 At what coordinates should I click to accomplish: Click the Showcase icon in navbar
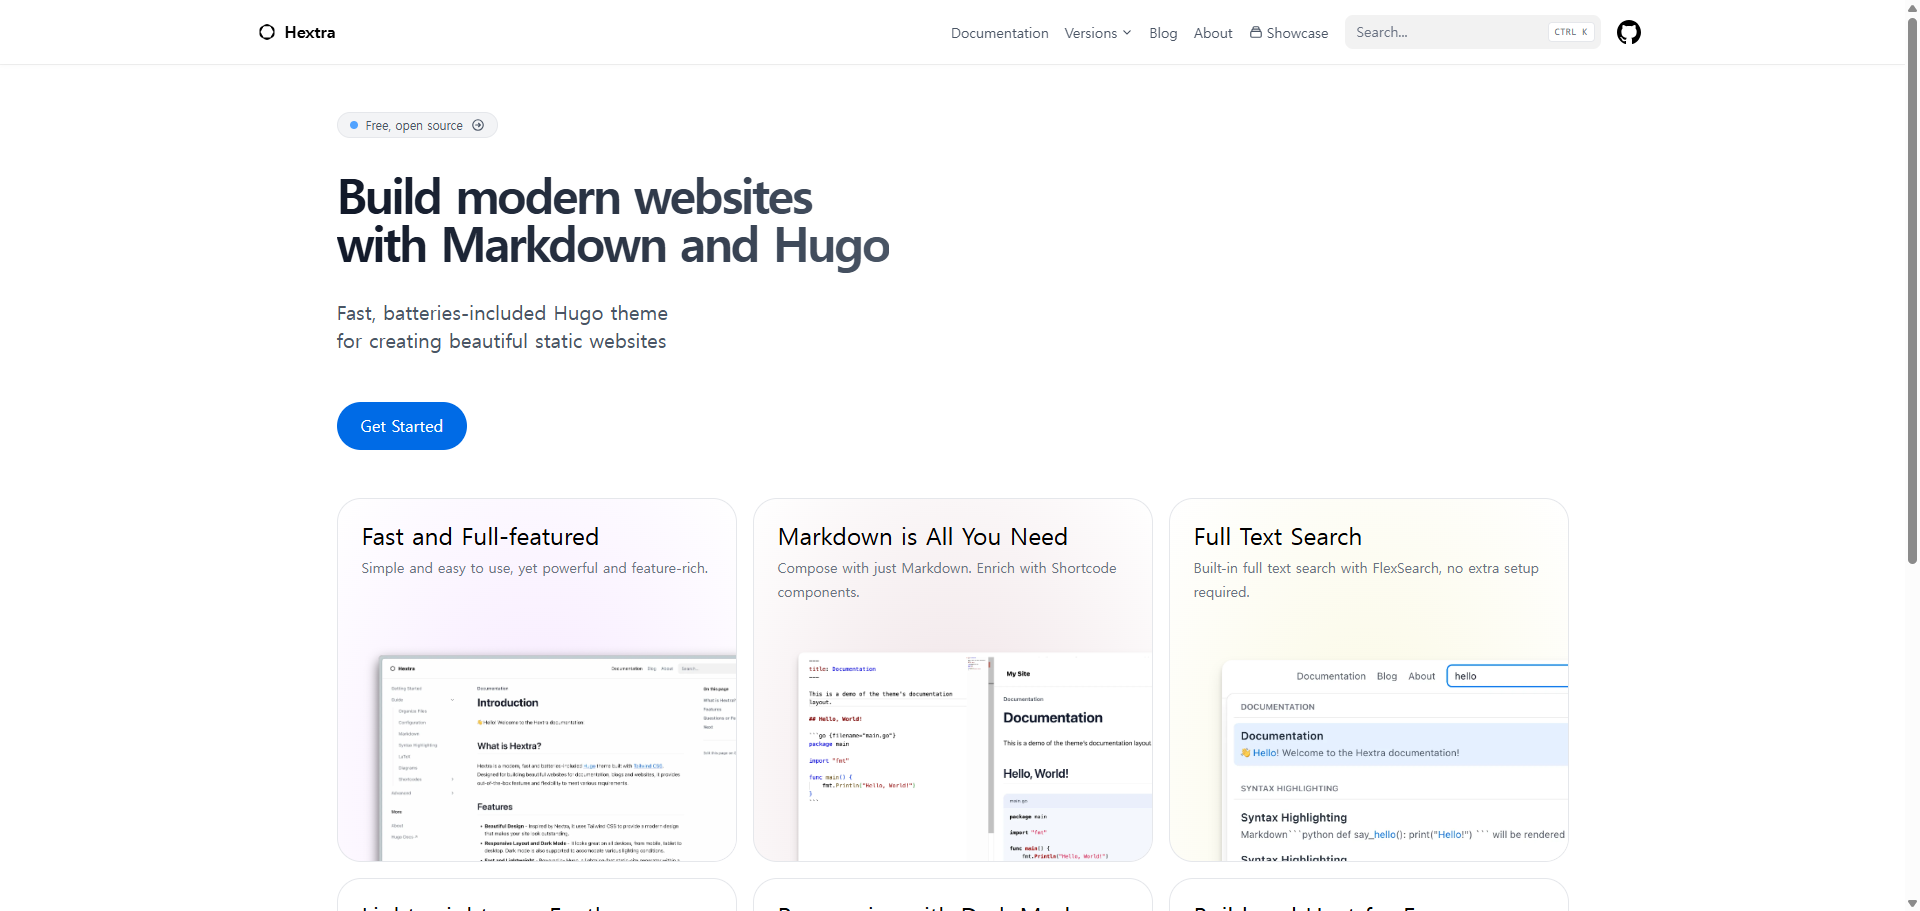tap(1256, 32)
